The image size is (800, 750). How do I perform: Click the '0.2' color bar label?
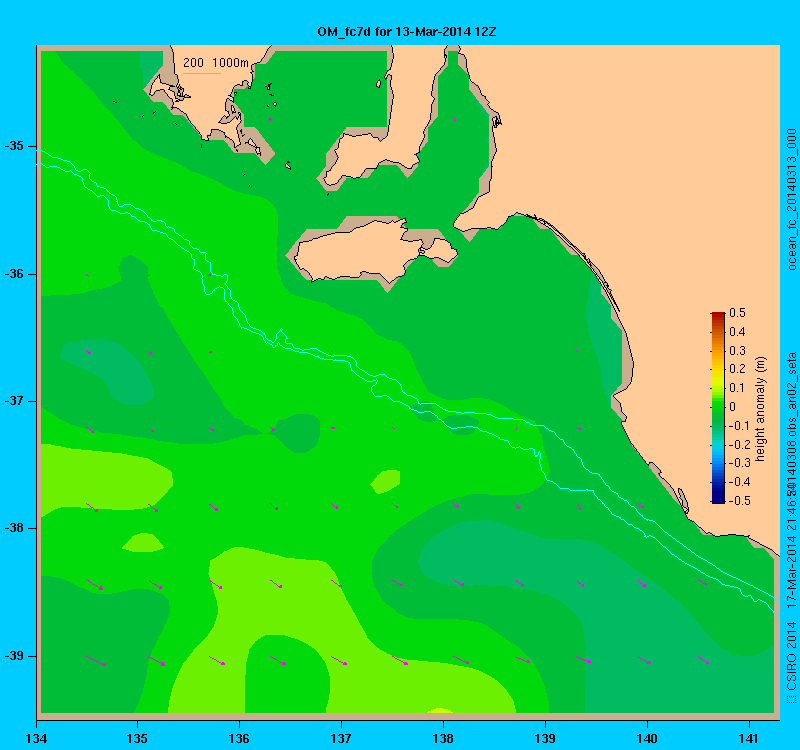point(737,369)
